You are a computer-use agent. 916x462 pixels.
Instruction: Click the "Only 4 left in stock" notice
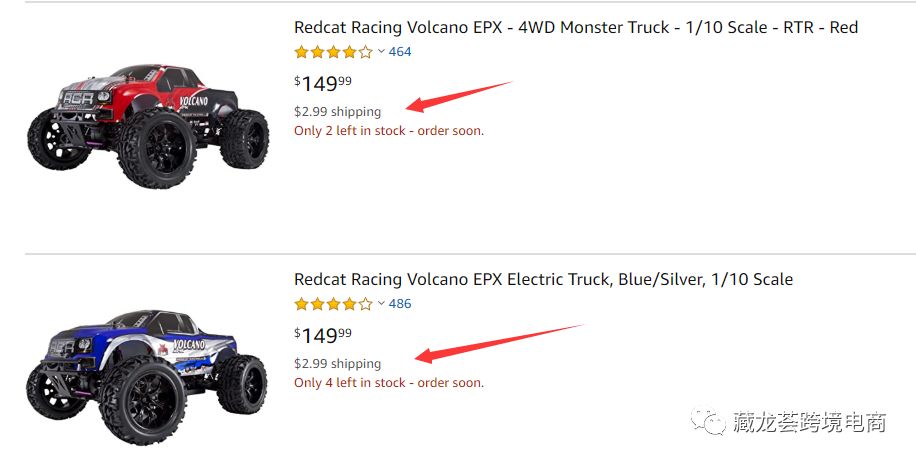click(388, 383)
